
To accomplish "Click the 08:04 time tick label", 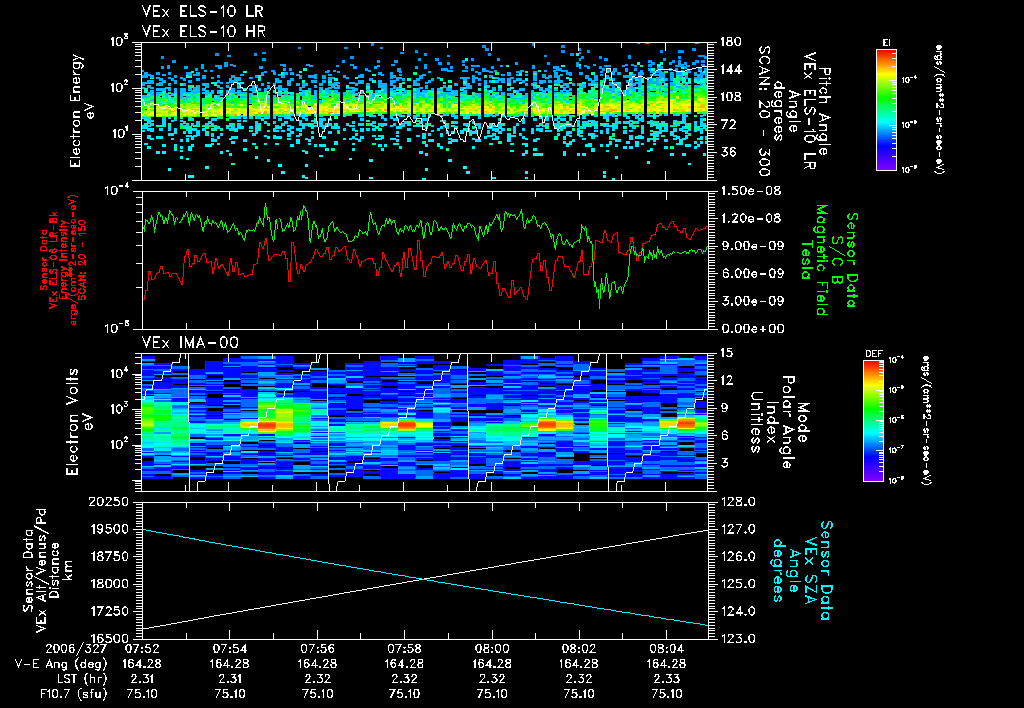I will pos(667,649).
